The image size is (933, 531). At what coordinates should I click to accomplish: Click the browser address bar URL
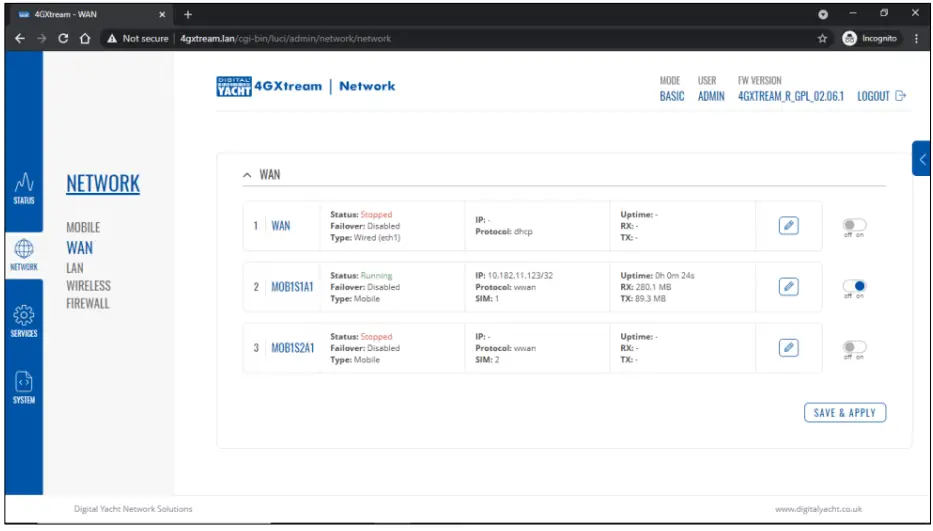[286, 38]
